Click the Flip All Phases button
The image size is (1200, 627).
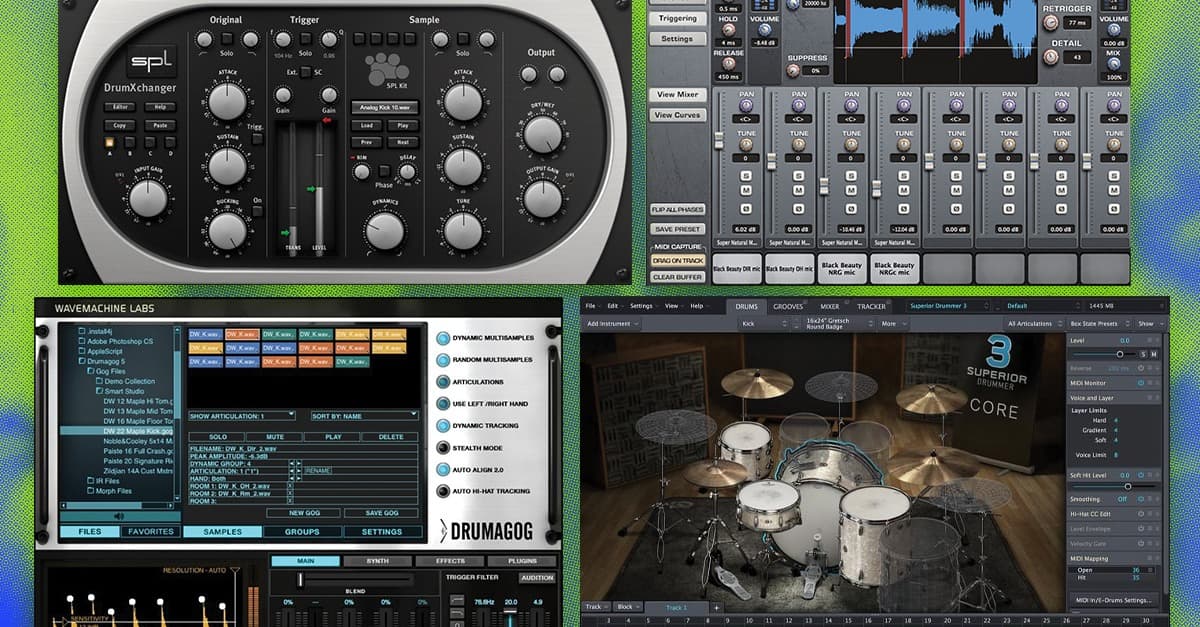[x=678, y=209]
